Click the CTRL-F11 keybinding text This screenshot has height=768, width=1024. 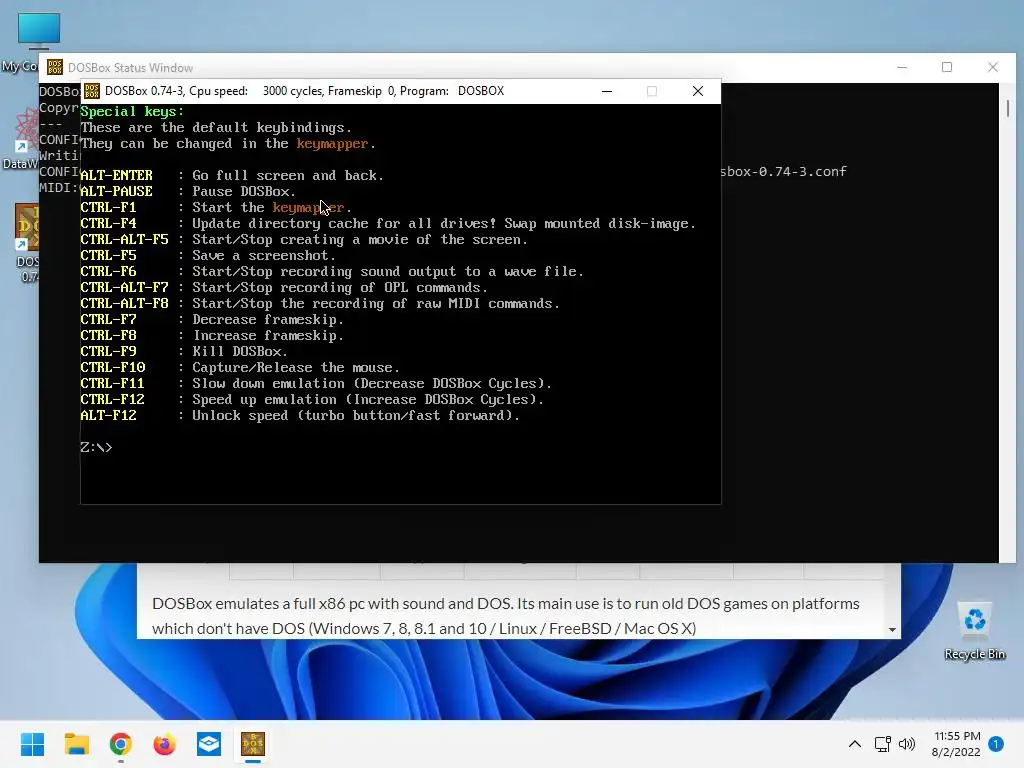pos(112,383)
